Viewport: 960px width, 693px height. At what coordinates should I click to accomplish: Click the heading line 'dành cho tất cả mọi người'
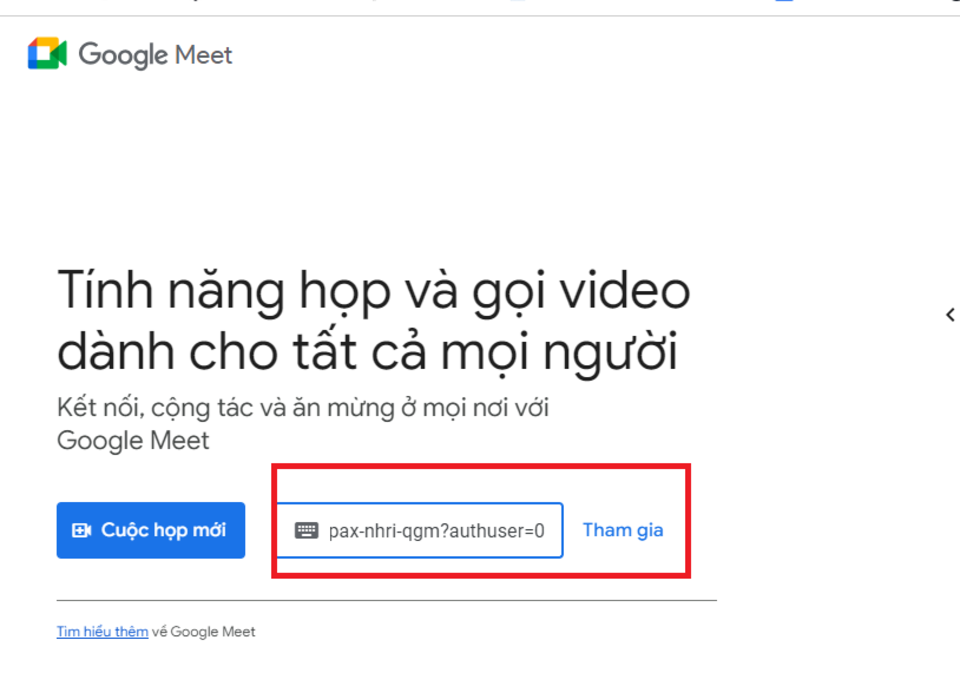[x=367, y=353]
